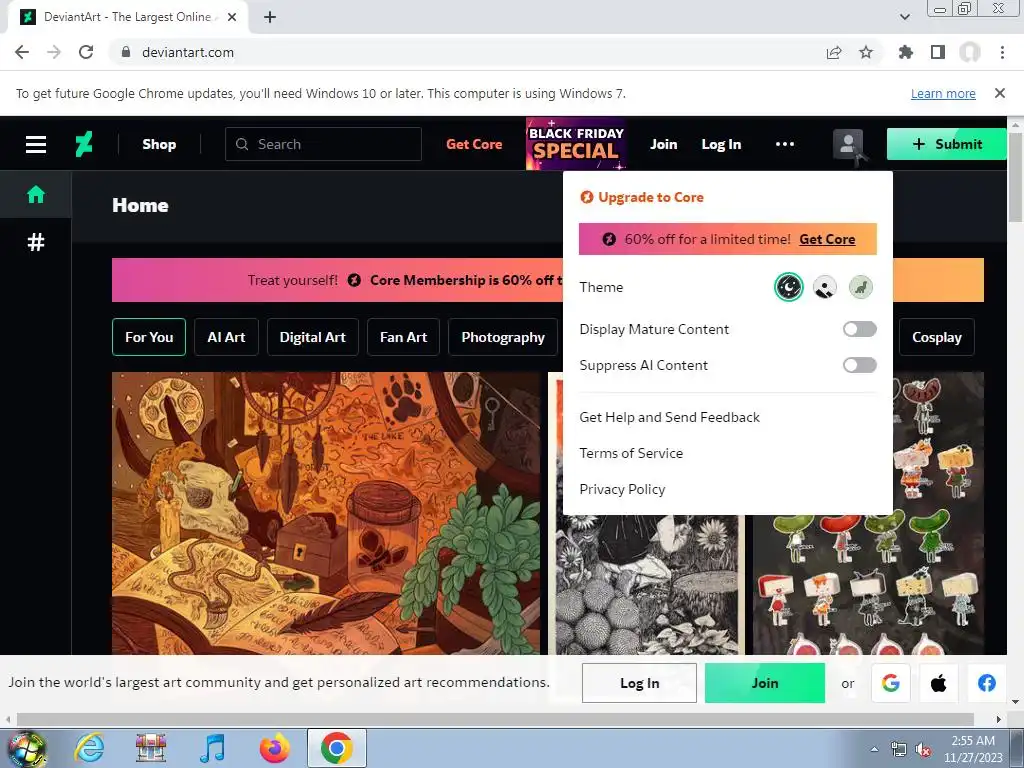The width and height of the screenshot is (1024, 768).
Task: Sign in with the Google icon
Action: coord(891,683)
